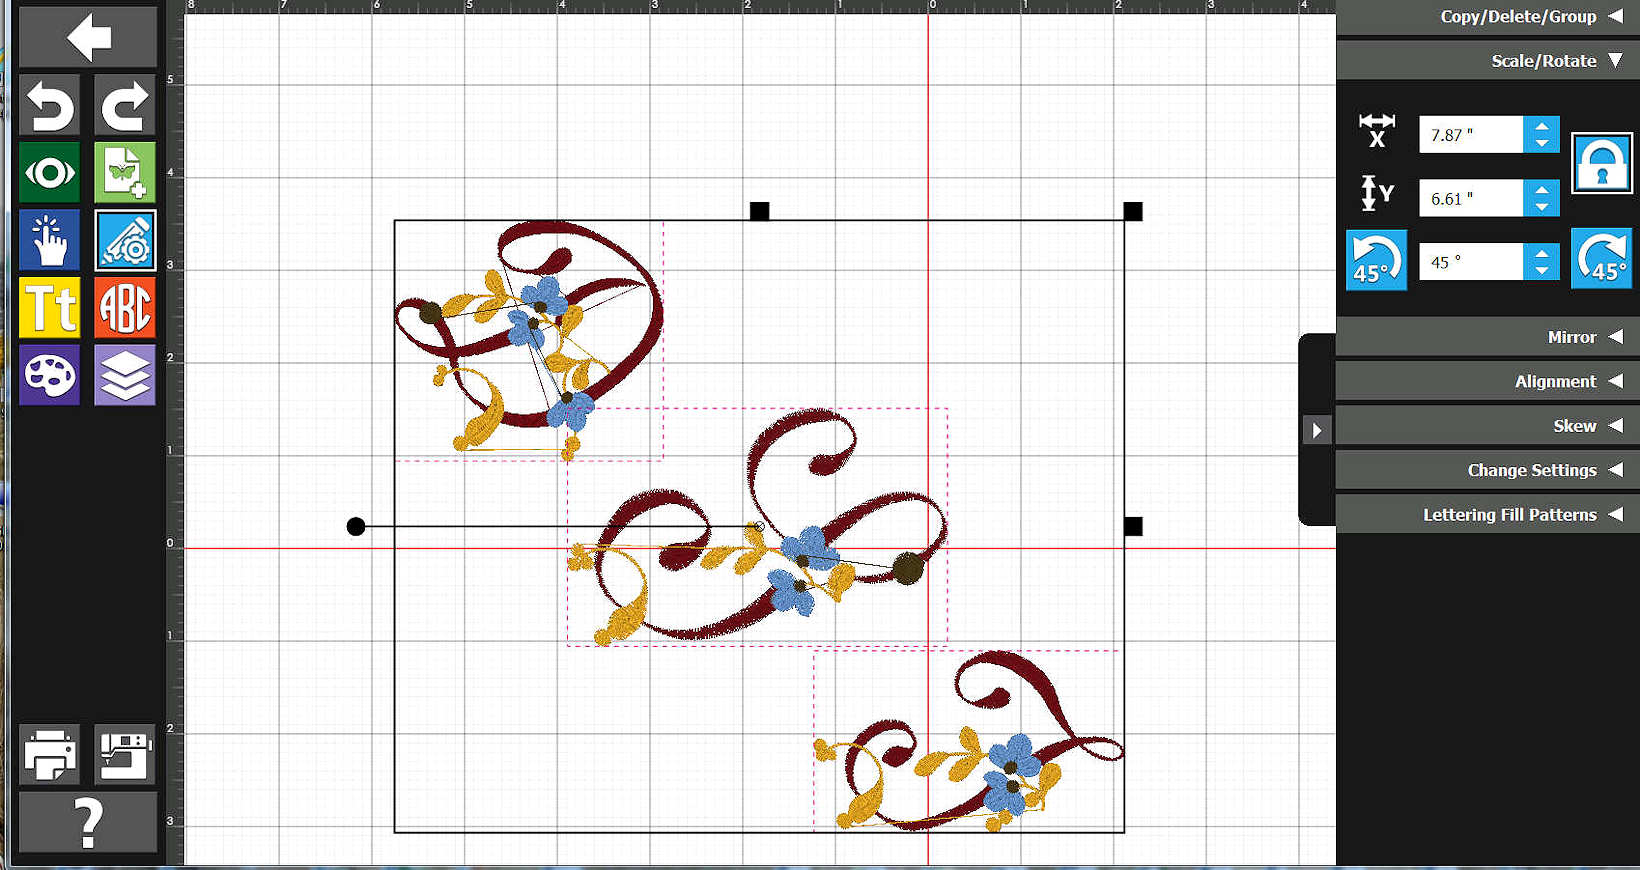Open the edit tools gear icon
Screen dimensions: 1640x870
point(125,240)
